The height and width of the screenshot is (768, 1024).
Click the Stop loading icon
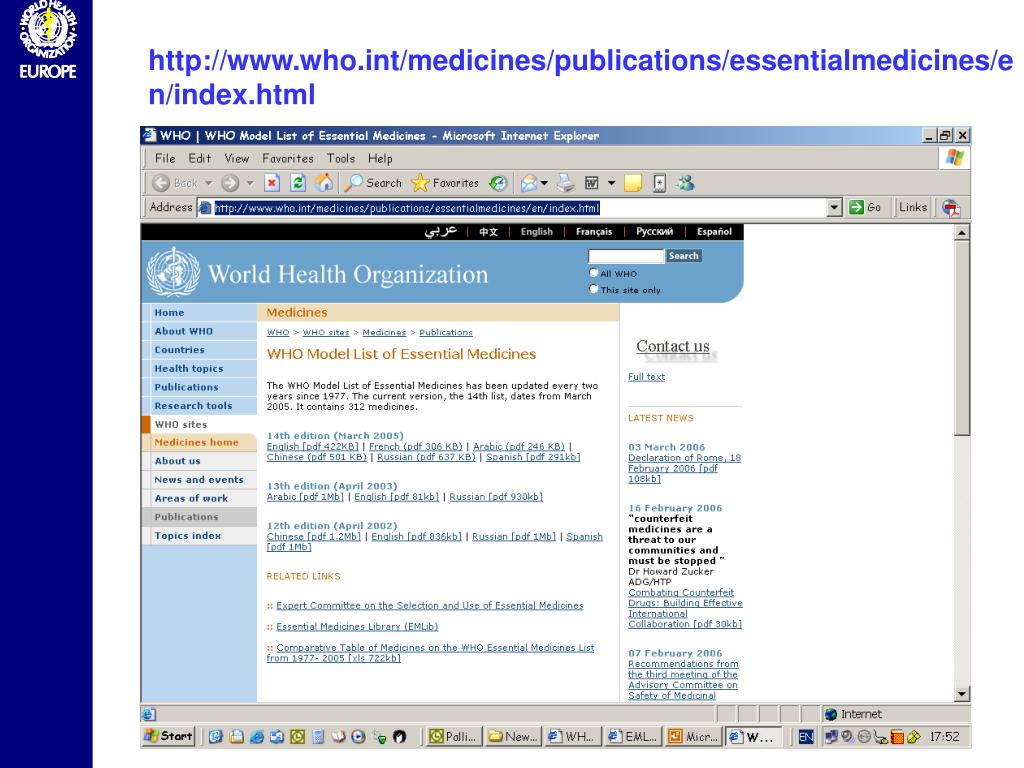(x=272, y=184)
